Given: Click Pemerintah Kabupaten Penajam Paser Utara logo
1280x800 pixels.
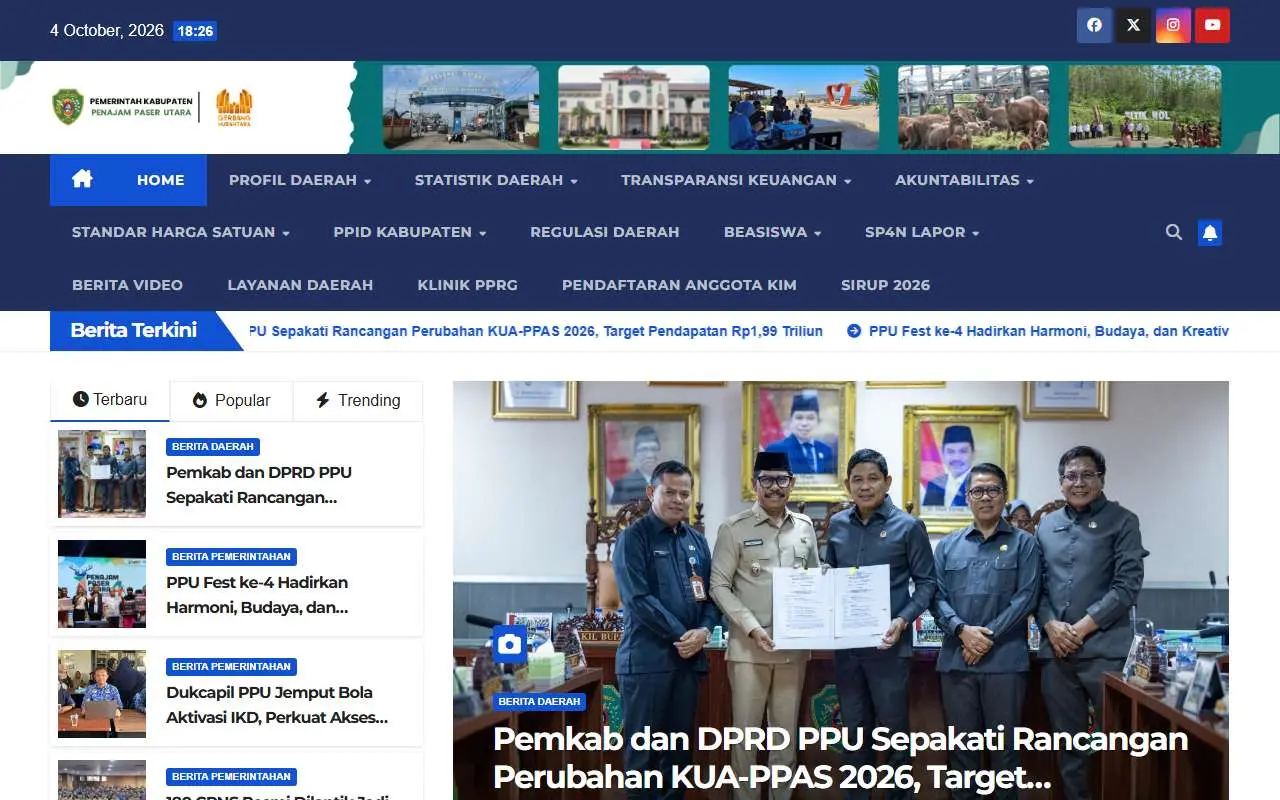Looking at the screenshot, I should [x=122, y=107].
